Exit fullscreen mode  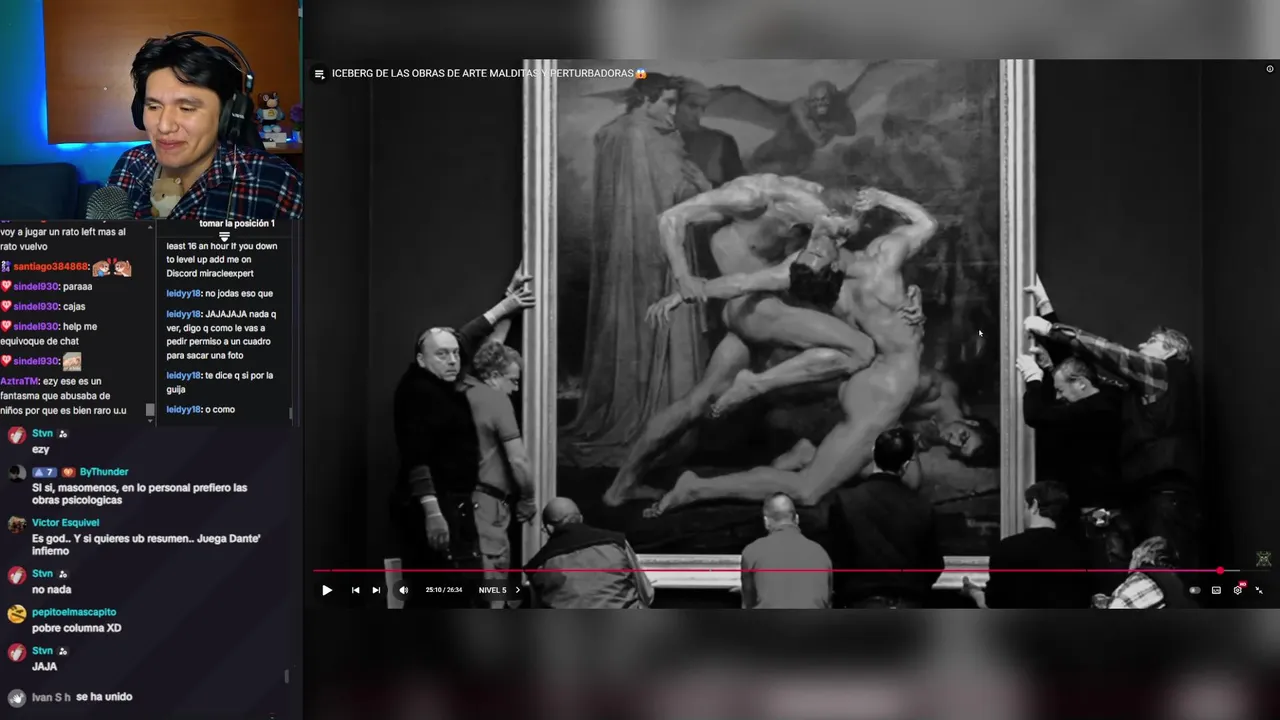1259,590
